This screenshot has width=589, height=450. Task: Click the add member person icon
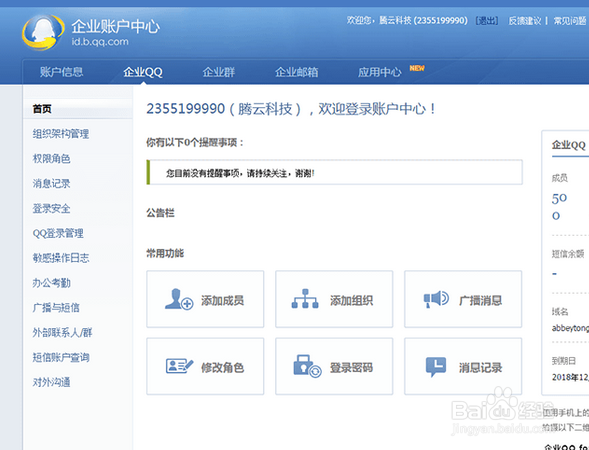coord(179,299)
